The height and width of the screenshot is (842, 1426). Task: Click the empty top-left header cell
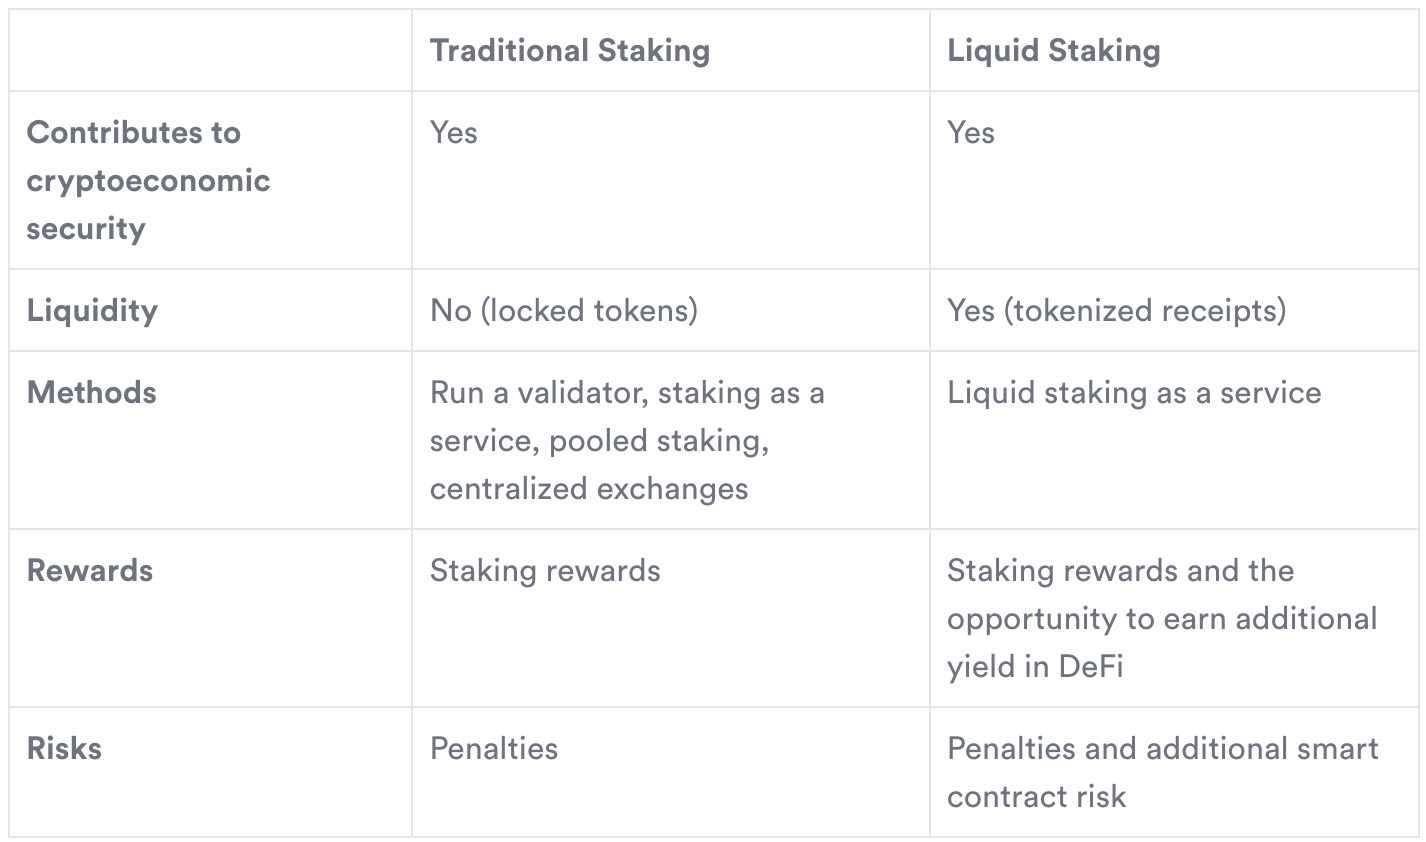pos(210,51)
